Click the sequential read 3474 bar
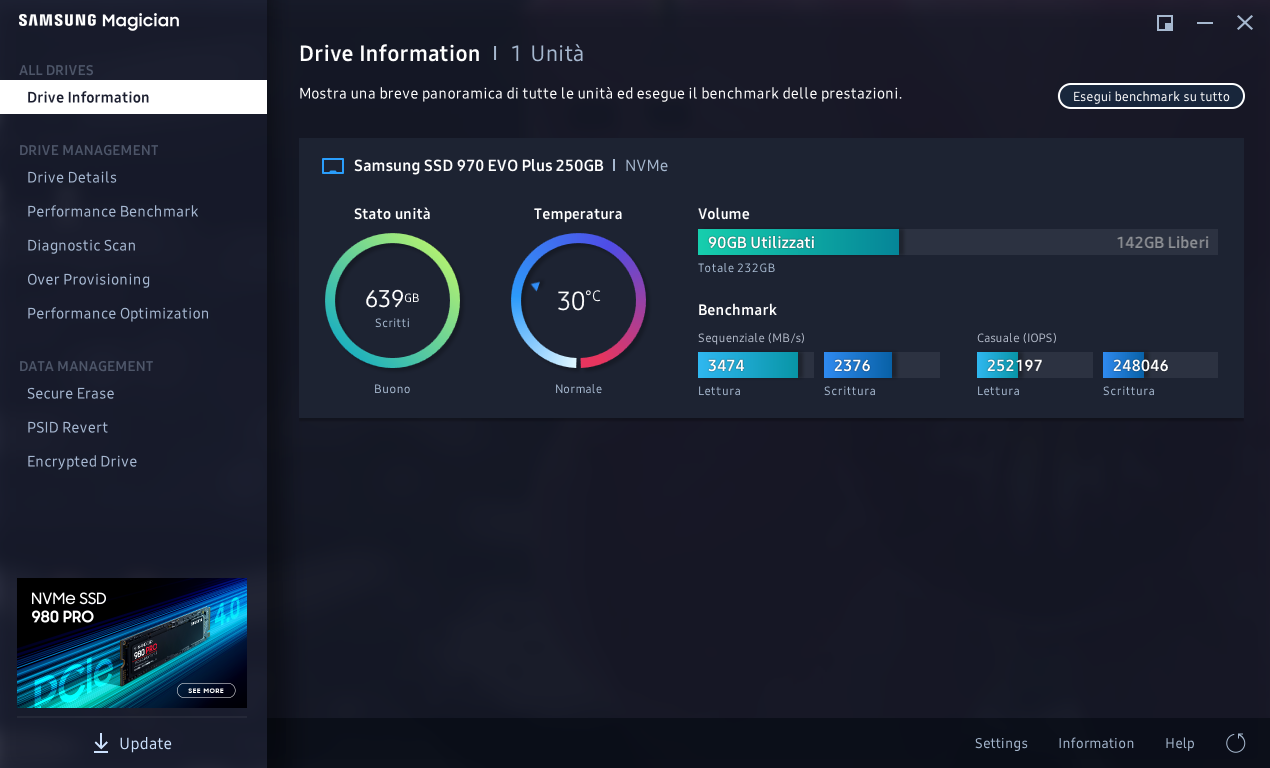The width and height of the screenshot is (1270, 768). point(756,365)
